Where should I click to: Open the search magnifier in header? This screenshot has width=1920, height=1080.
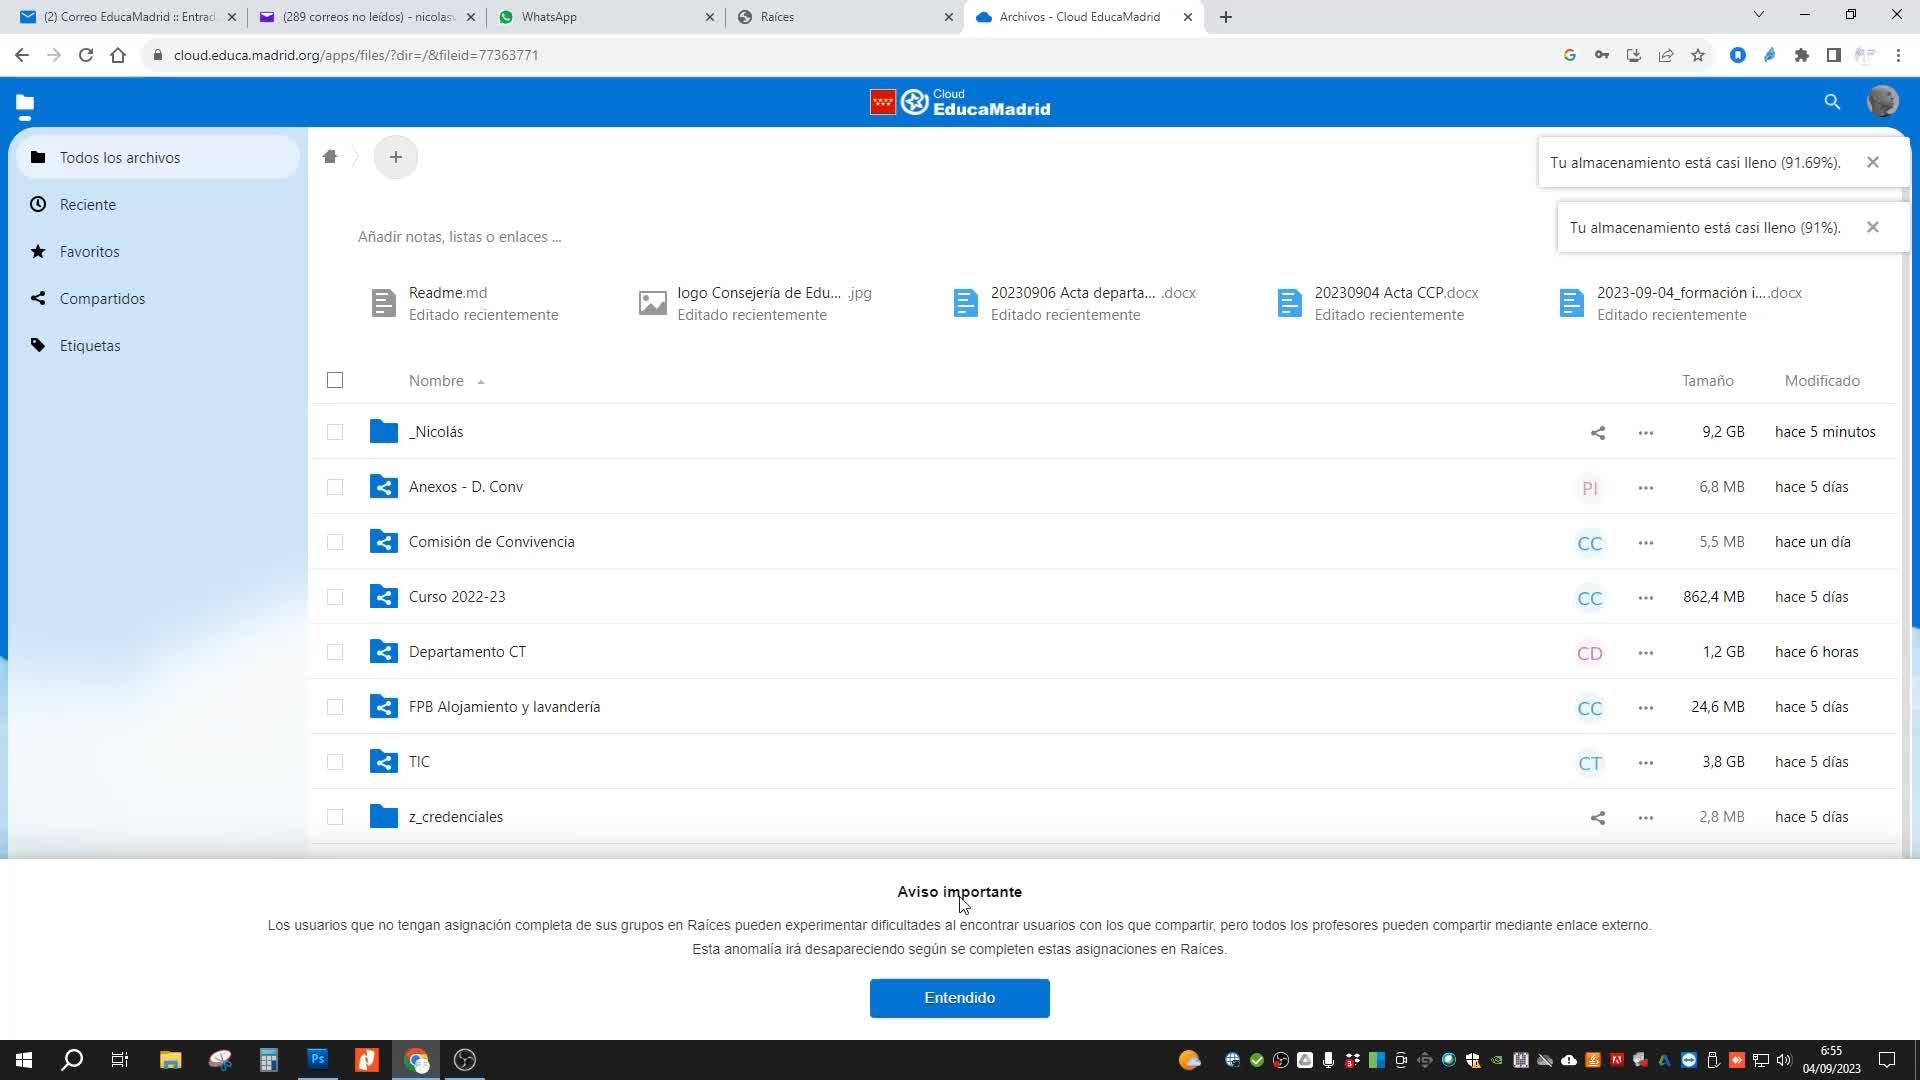1831,102
